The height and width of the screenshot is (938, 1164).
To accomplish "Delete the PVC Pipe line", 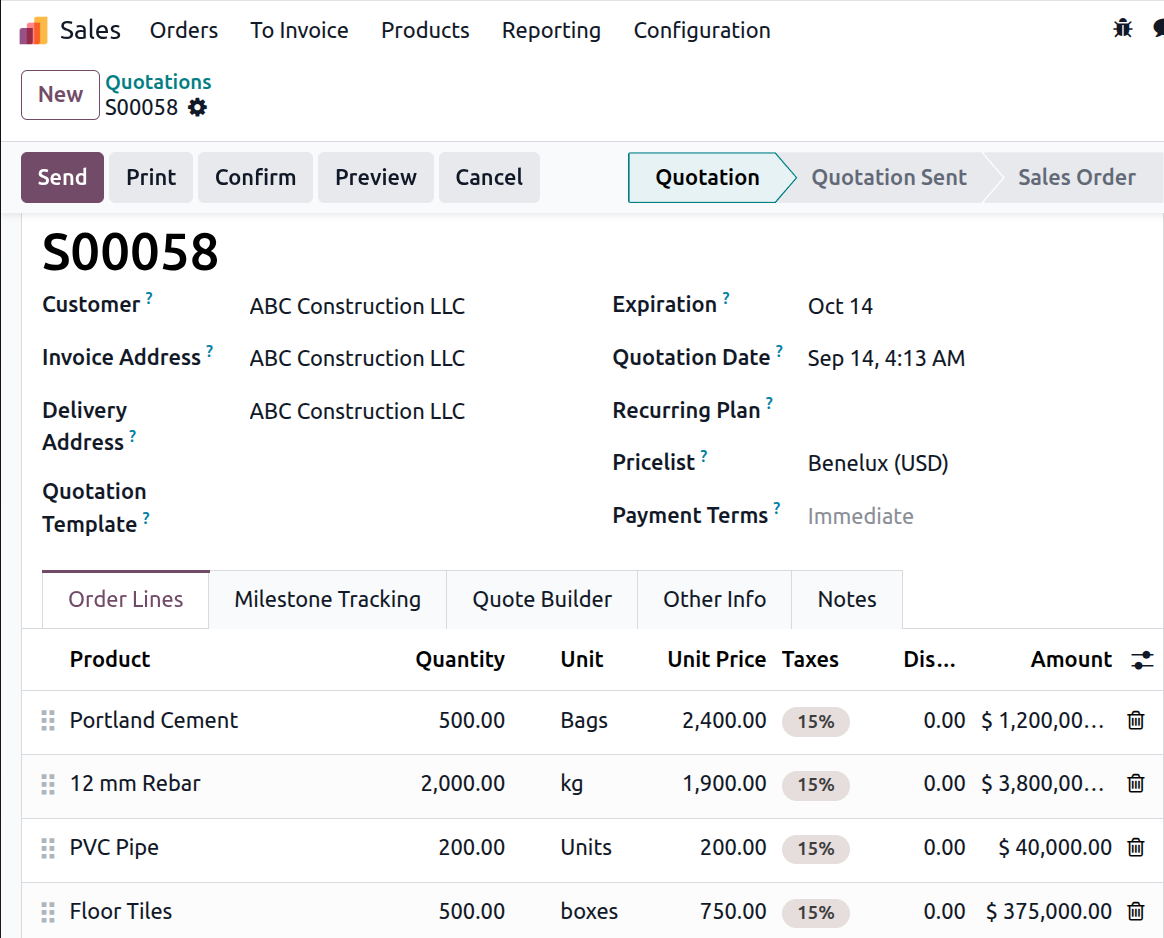I will click(1136, 847).
